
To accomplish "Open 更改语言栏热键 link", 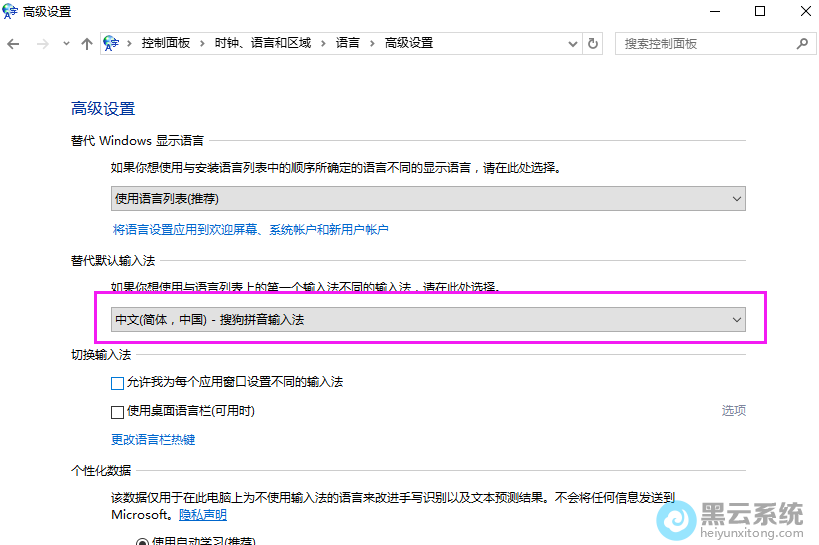I will tap(153, 440).
